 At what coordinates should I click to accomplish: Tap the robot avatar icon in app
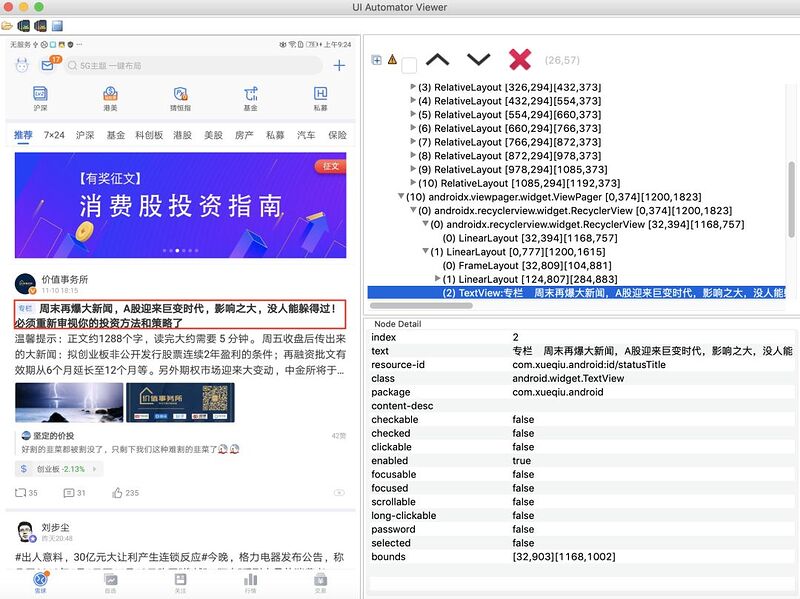coord(22,65)
